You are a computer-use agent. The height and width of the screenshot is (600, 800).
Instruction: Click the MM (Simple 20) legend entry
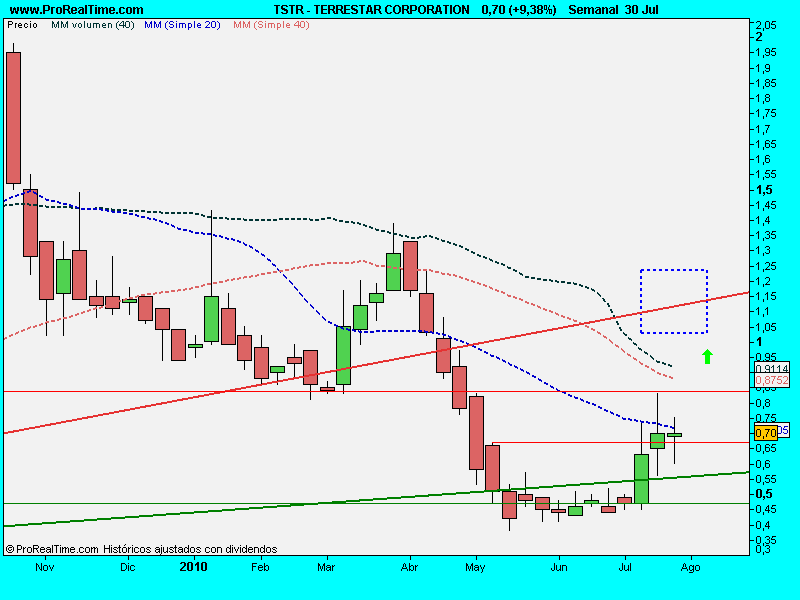click(x=182, y=24)
